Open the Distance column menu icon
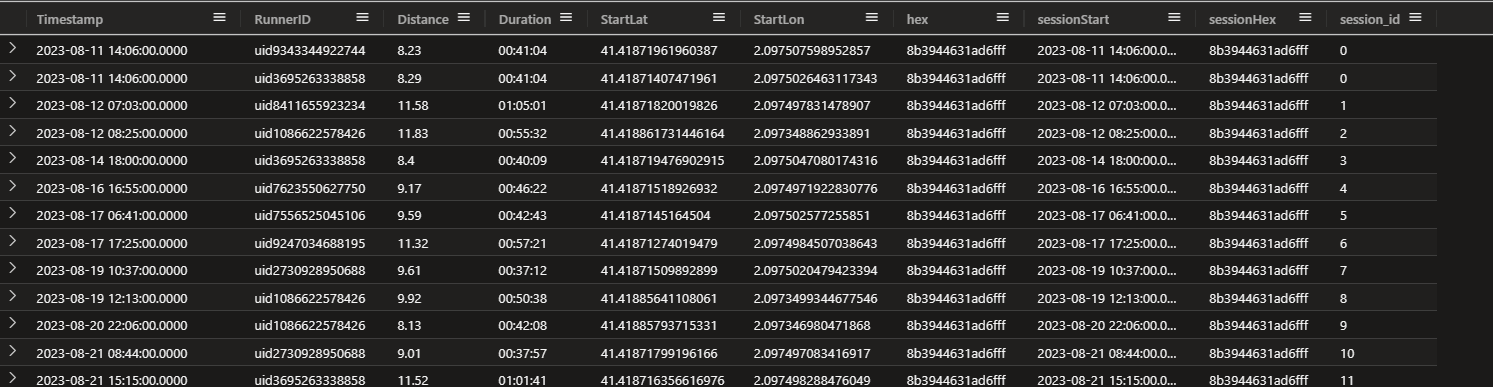This screenshot has height=387, width=1493. (464, 18)
